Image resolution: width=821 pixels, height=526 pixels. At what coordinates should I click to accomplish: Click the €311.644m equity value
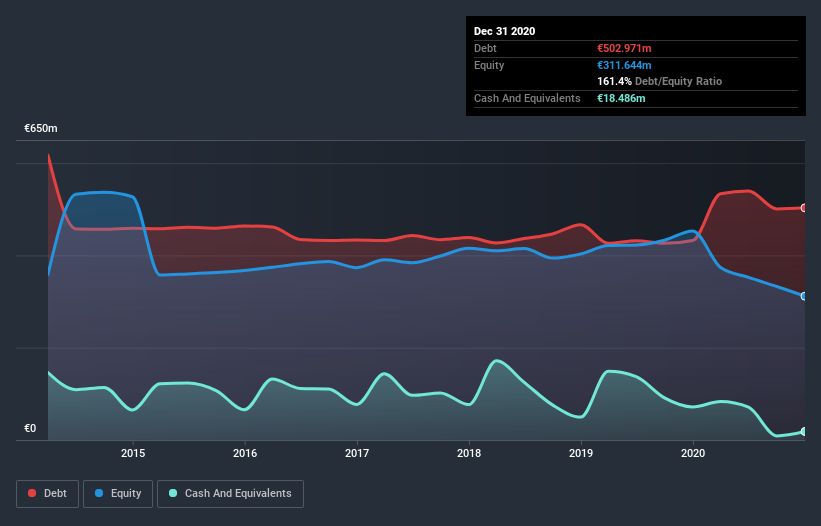point(624,65)
